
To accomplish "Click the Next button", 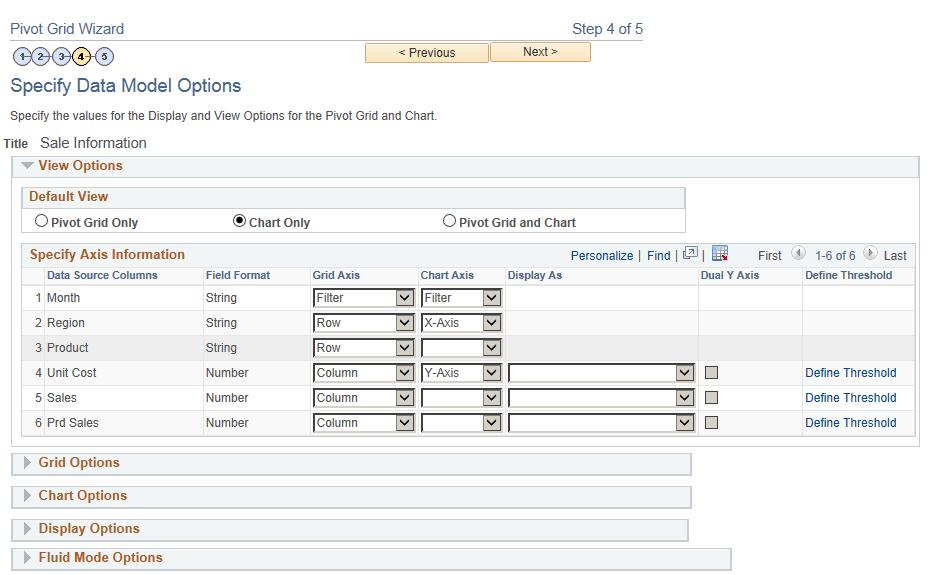I will 540,52.
